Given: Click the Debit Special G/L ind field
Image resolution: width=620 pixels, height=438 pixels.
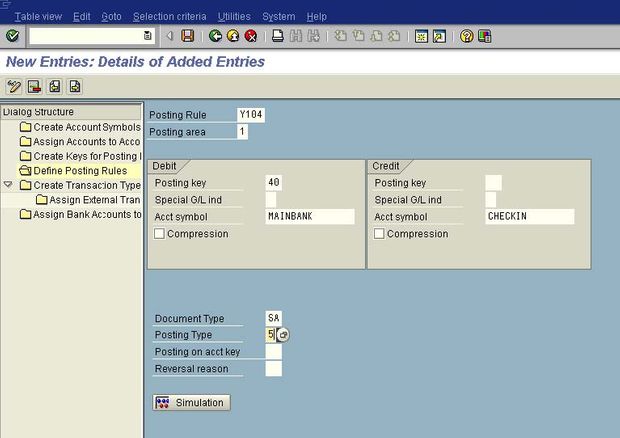Looking at the screenshot, I should pos(271,200).
